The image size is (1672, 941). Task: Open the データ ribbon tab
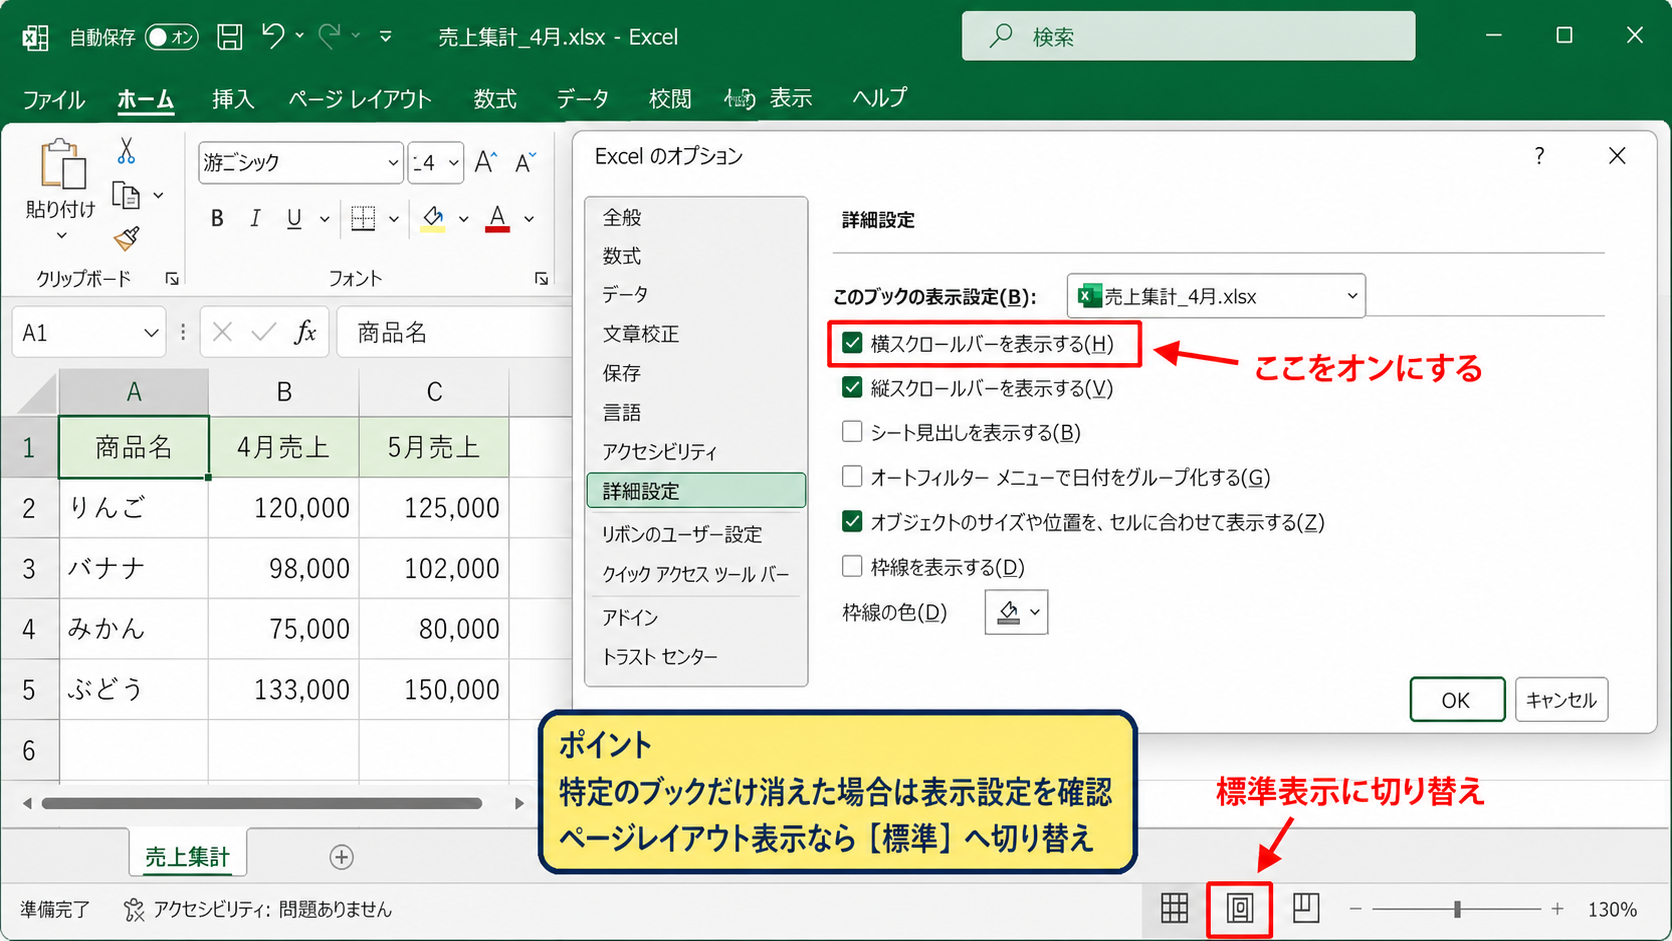tap(583, 99)
